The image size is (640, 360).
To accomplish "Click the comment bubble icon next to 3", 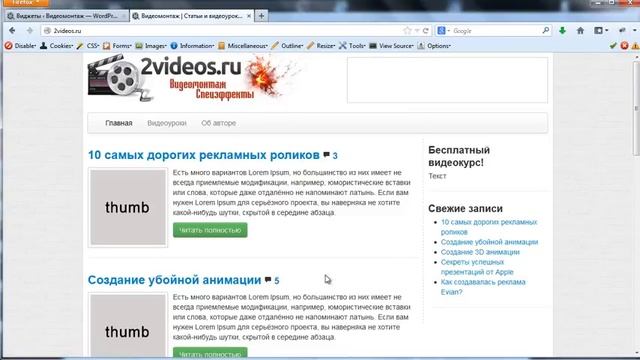I will (x=327, y=155).
